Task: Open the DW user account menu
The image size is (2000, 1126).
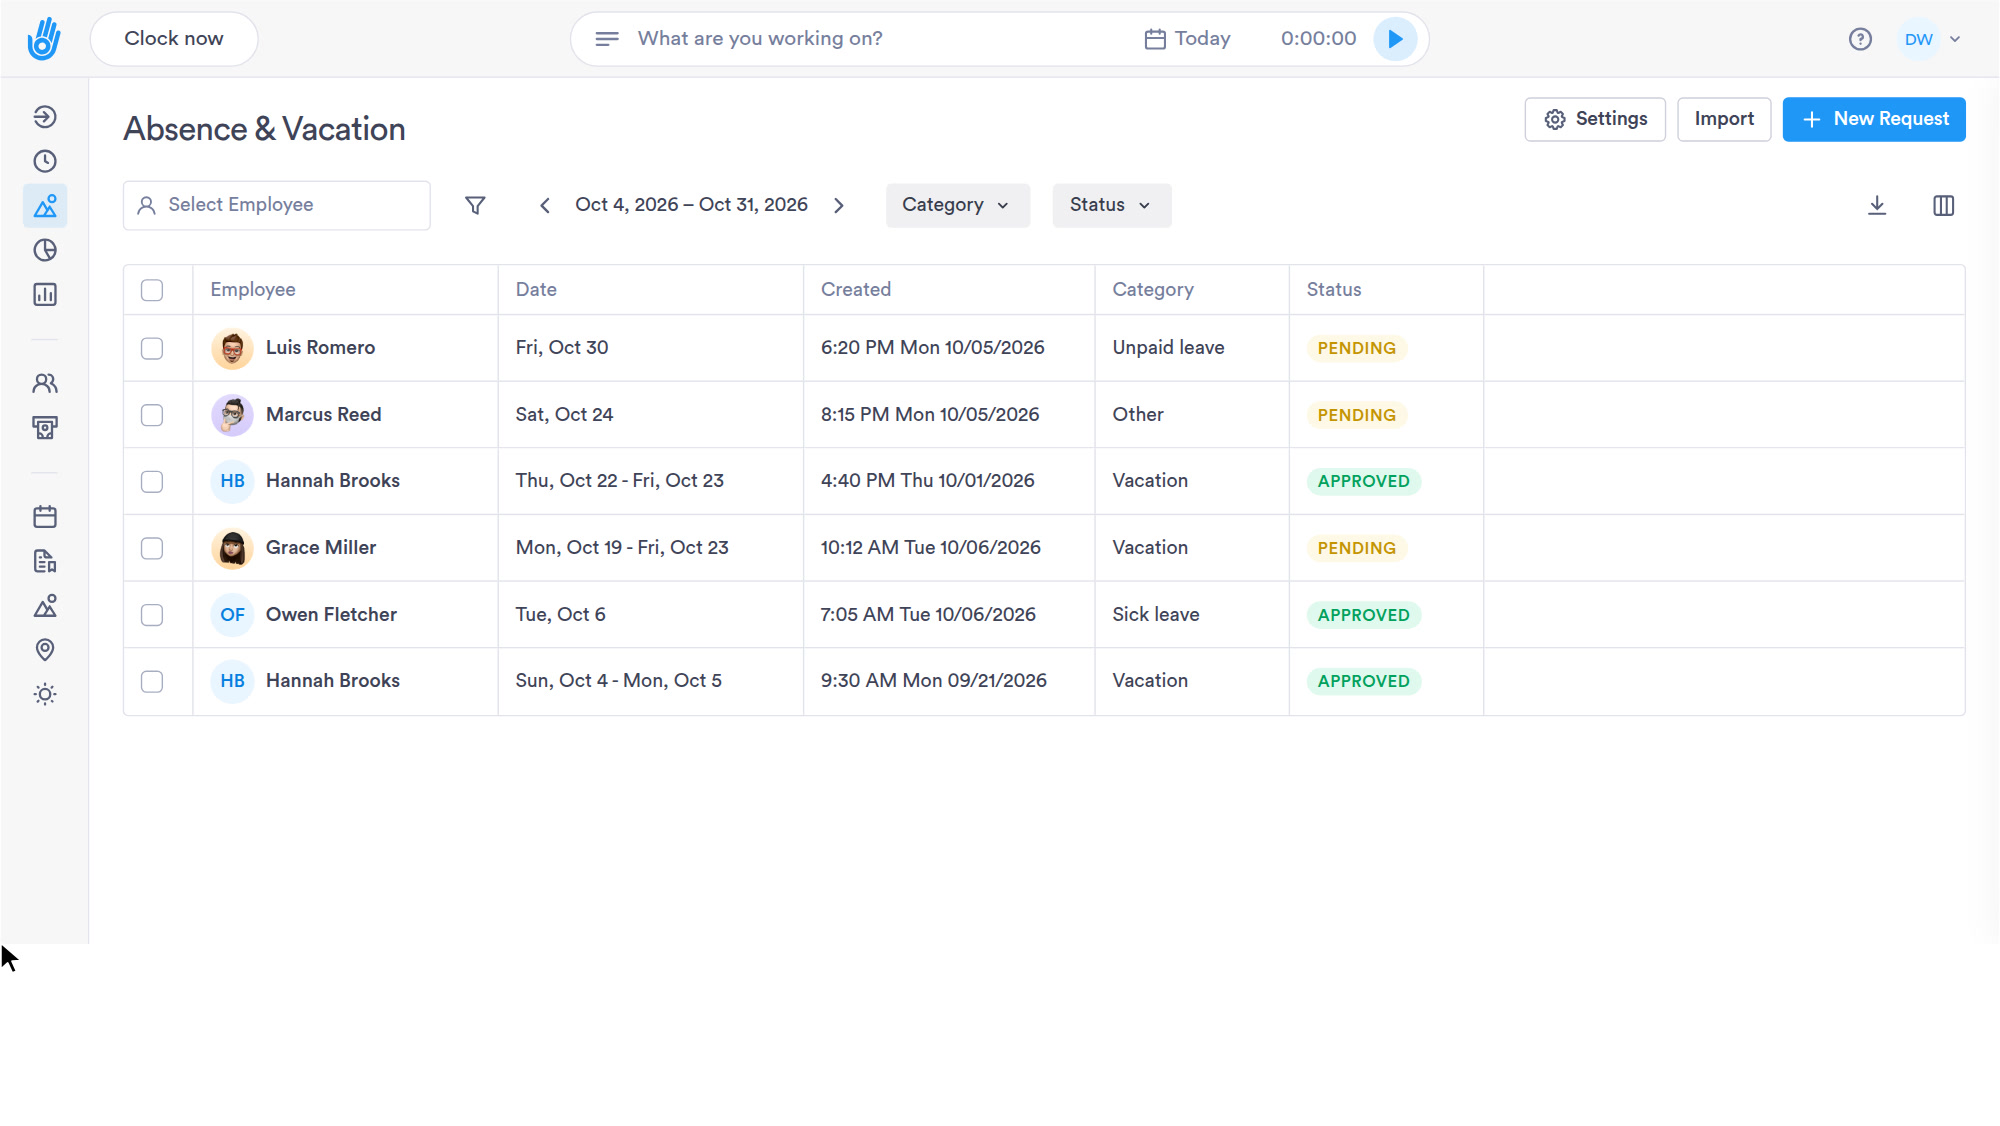Action: (1932, 39)
